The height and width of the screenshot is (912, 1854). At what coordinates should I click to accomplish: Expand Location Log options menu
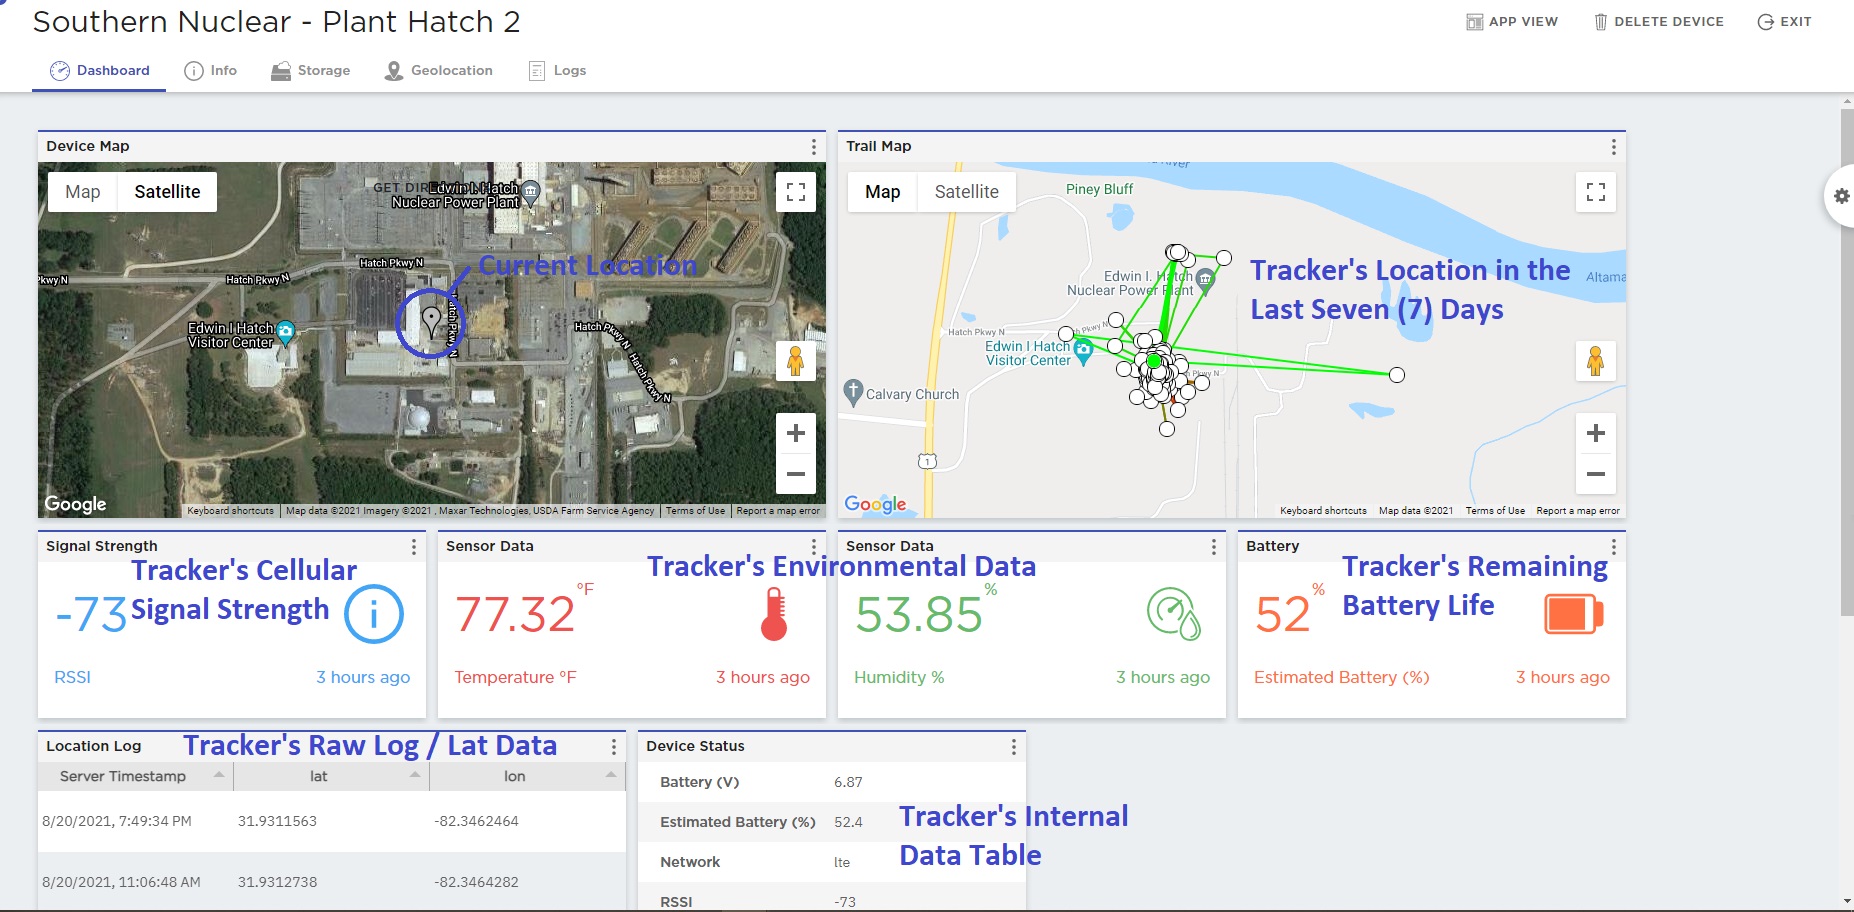pos(614,747)
